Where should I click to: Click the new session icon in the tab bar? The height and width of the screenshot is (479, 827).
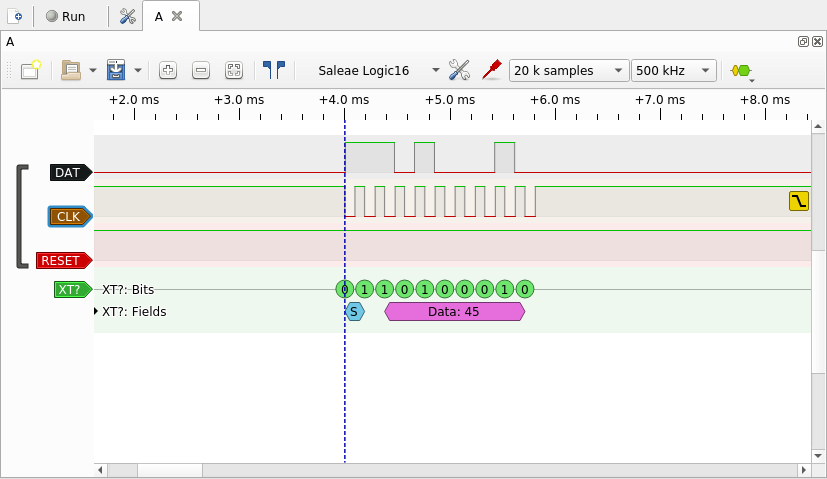click(16, 16)
